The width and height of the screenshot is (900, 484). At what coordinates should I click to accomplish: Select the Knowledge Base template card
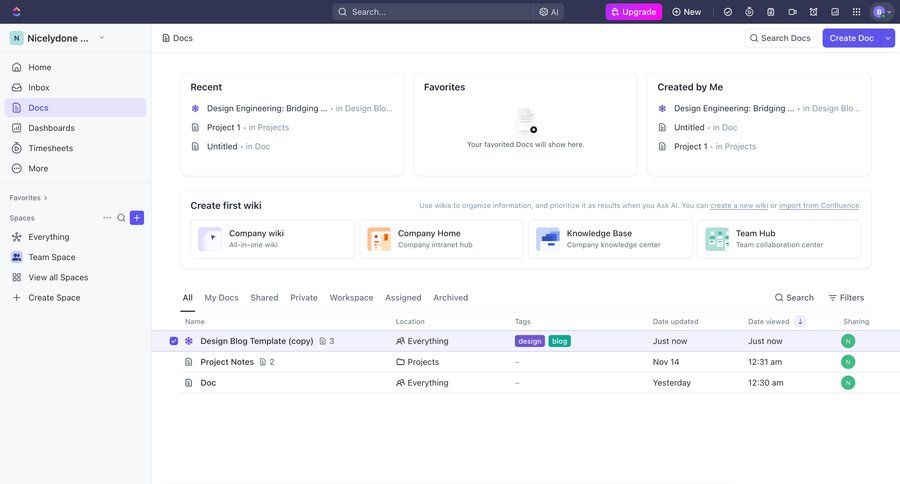click(x=610, y=239)
